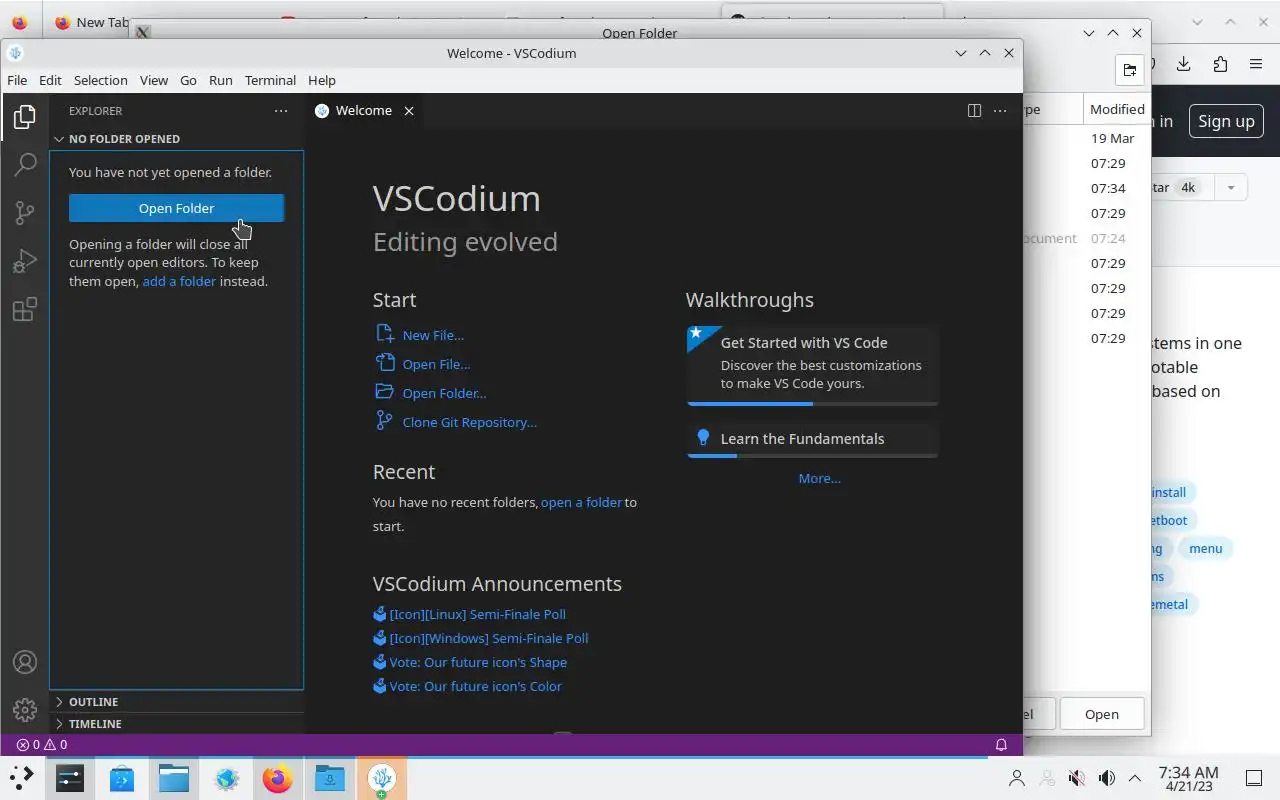Click the VSCodium taskbar icon
Viewport: 1280px width, 800px height.
[x=381, y=778]
